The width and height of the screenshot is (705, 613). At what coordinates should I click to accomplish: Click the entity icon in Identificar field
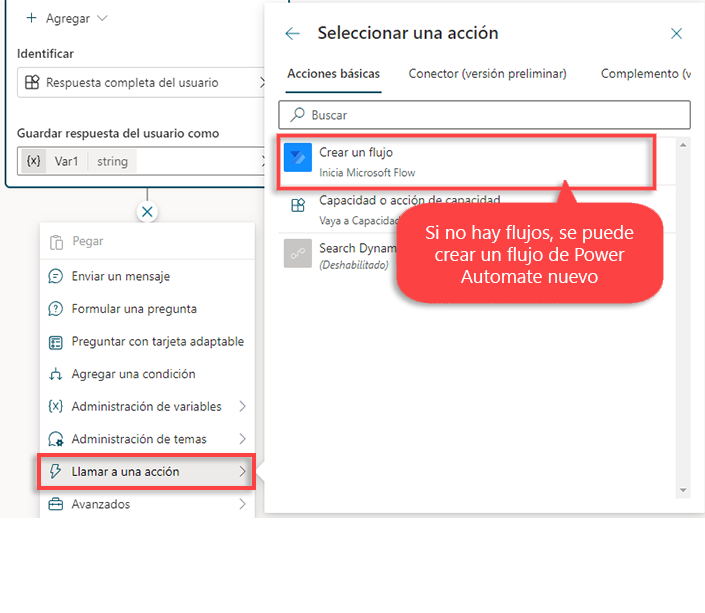32,82
